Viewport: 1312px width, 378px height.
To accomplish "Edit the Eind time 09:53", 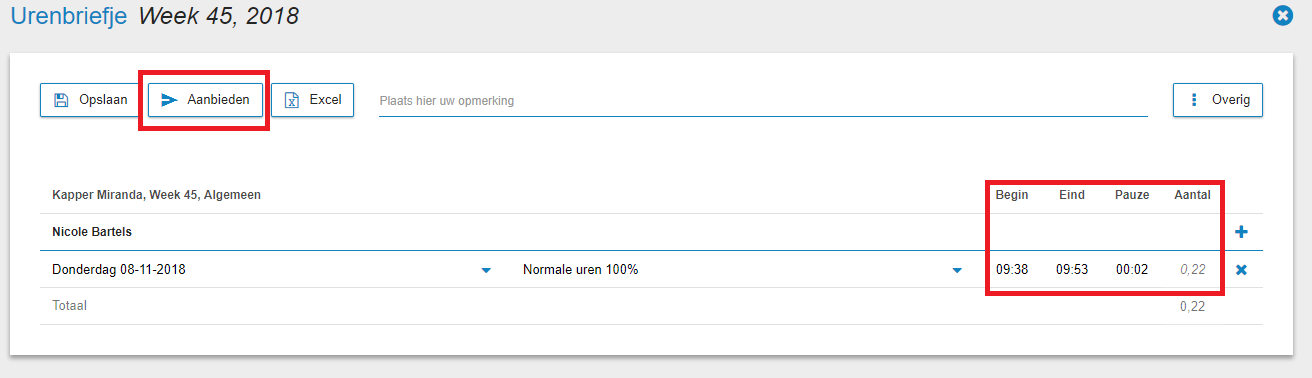I will [1072, 270].
